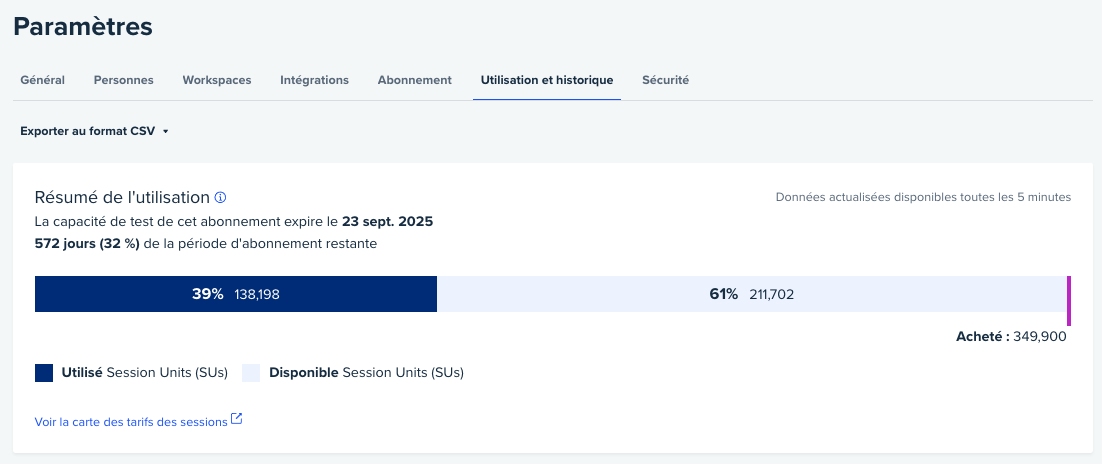Open the Général settings tab
This screenshot has width=1102, height=464.
tap(42, 80)
